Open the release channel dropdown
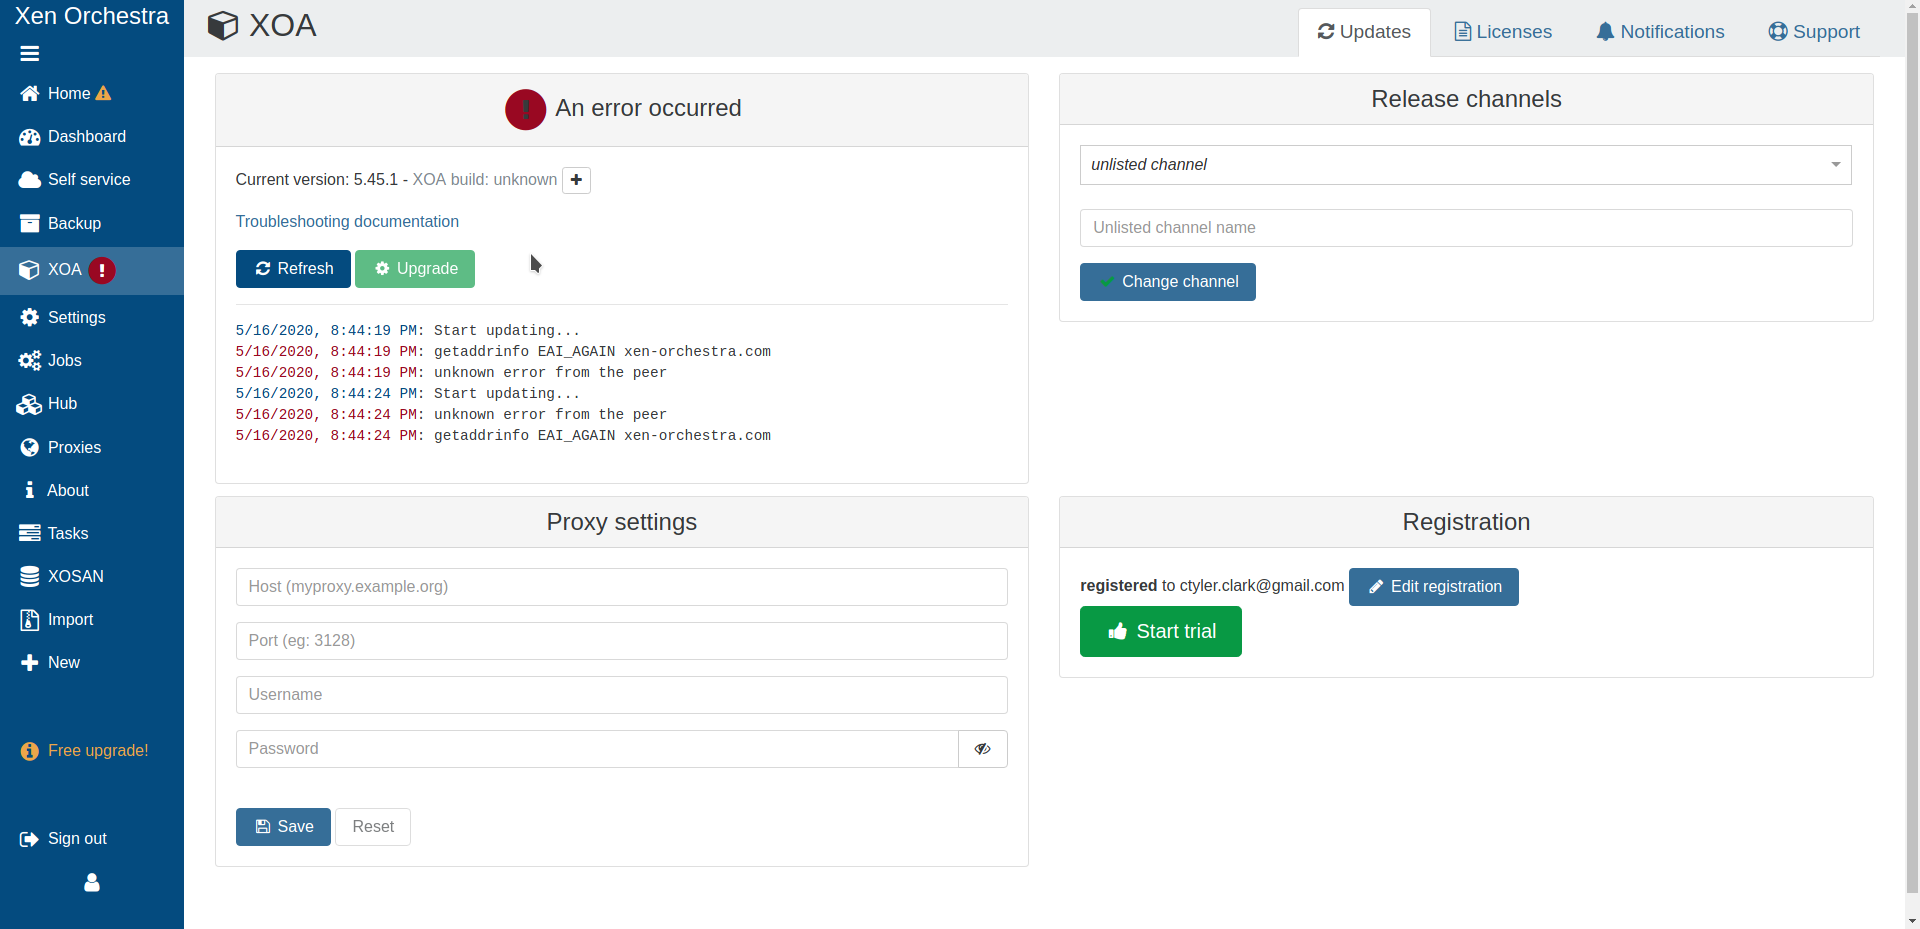Image resolution: width=1920 pixels, height=929 pixels. point(1465,165)
